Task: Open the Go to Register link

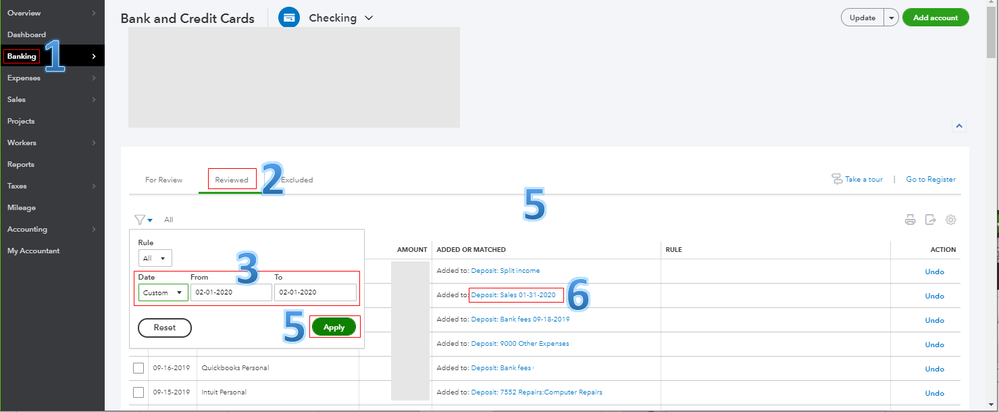Action: [931, 180]
